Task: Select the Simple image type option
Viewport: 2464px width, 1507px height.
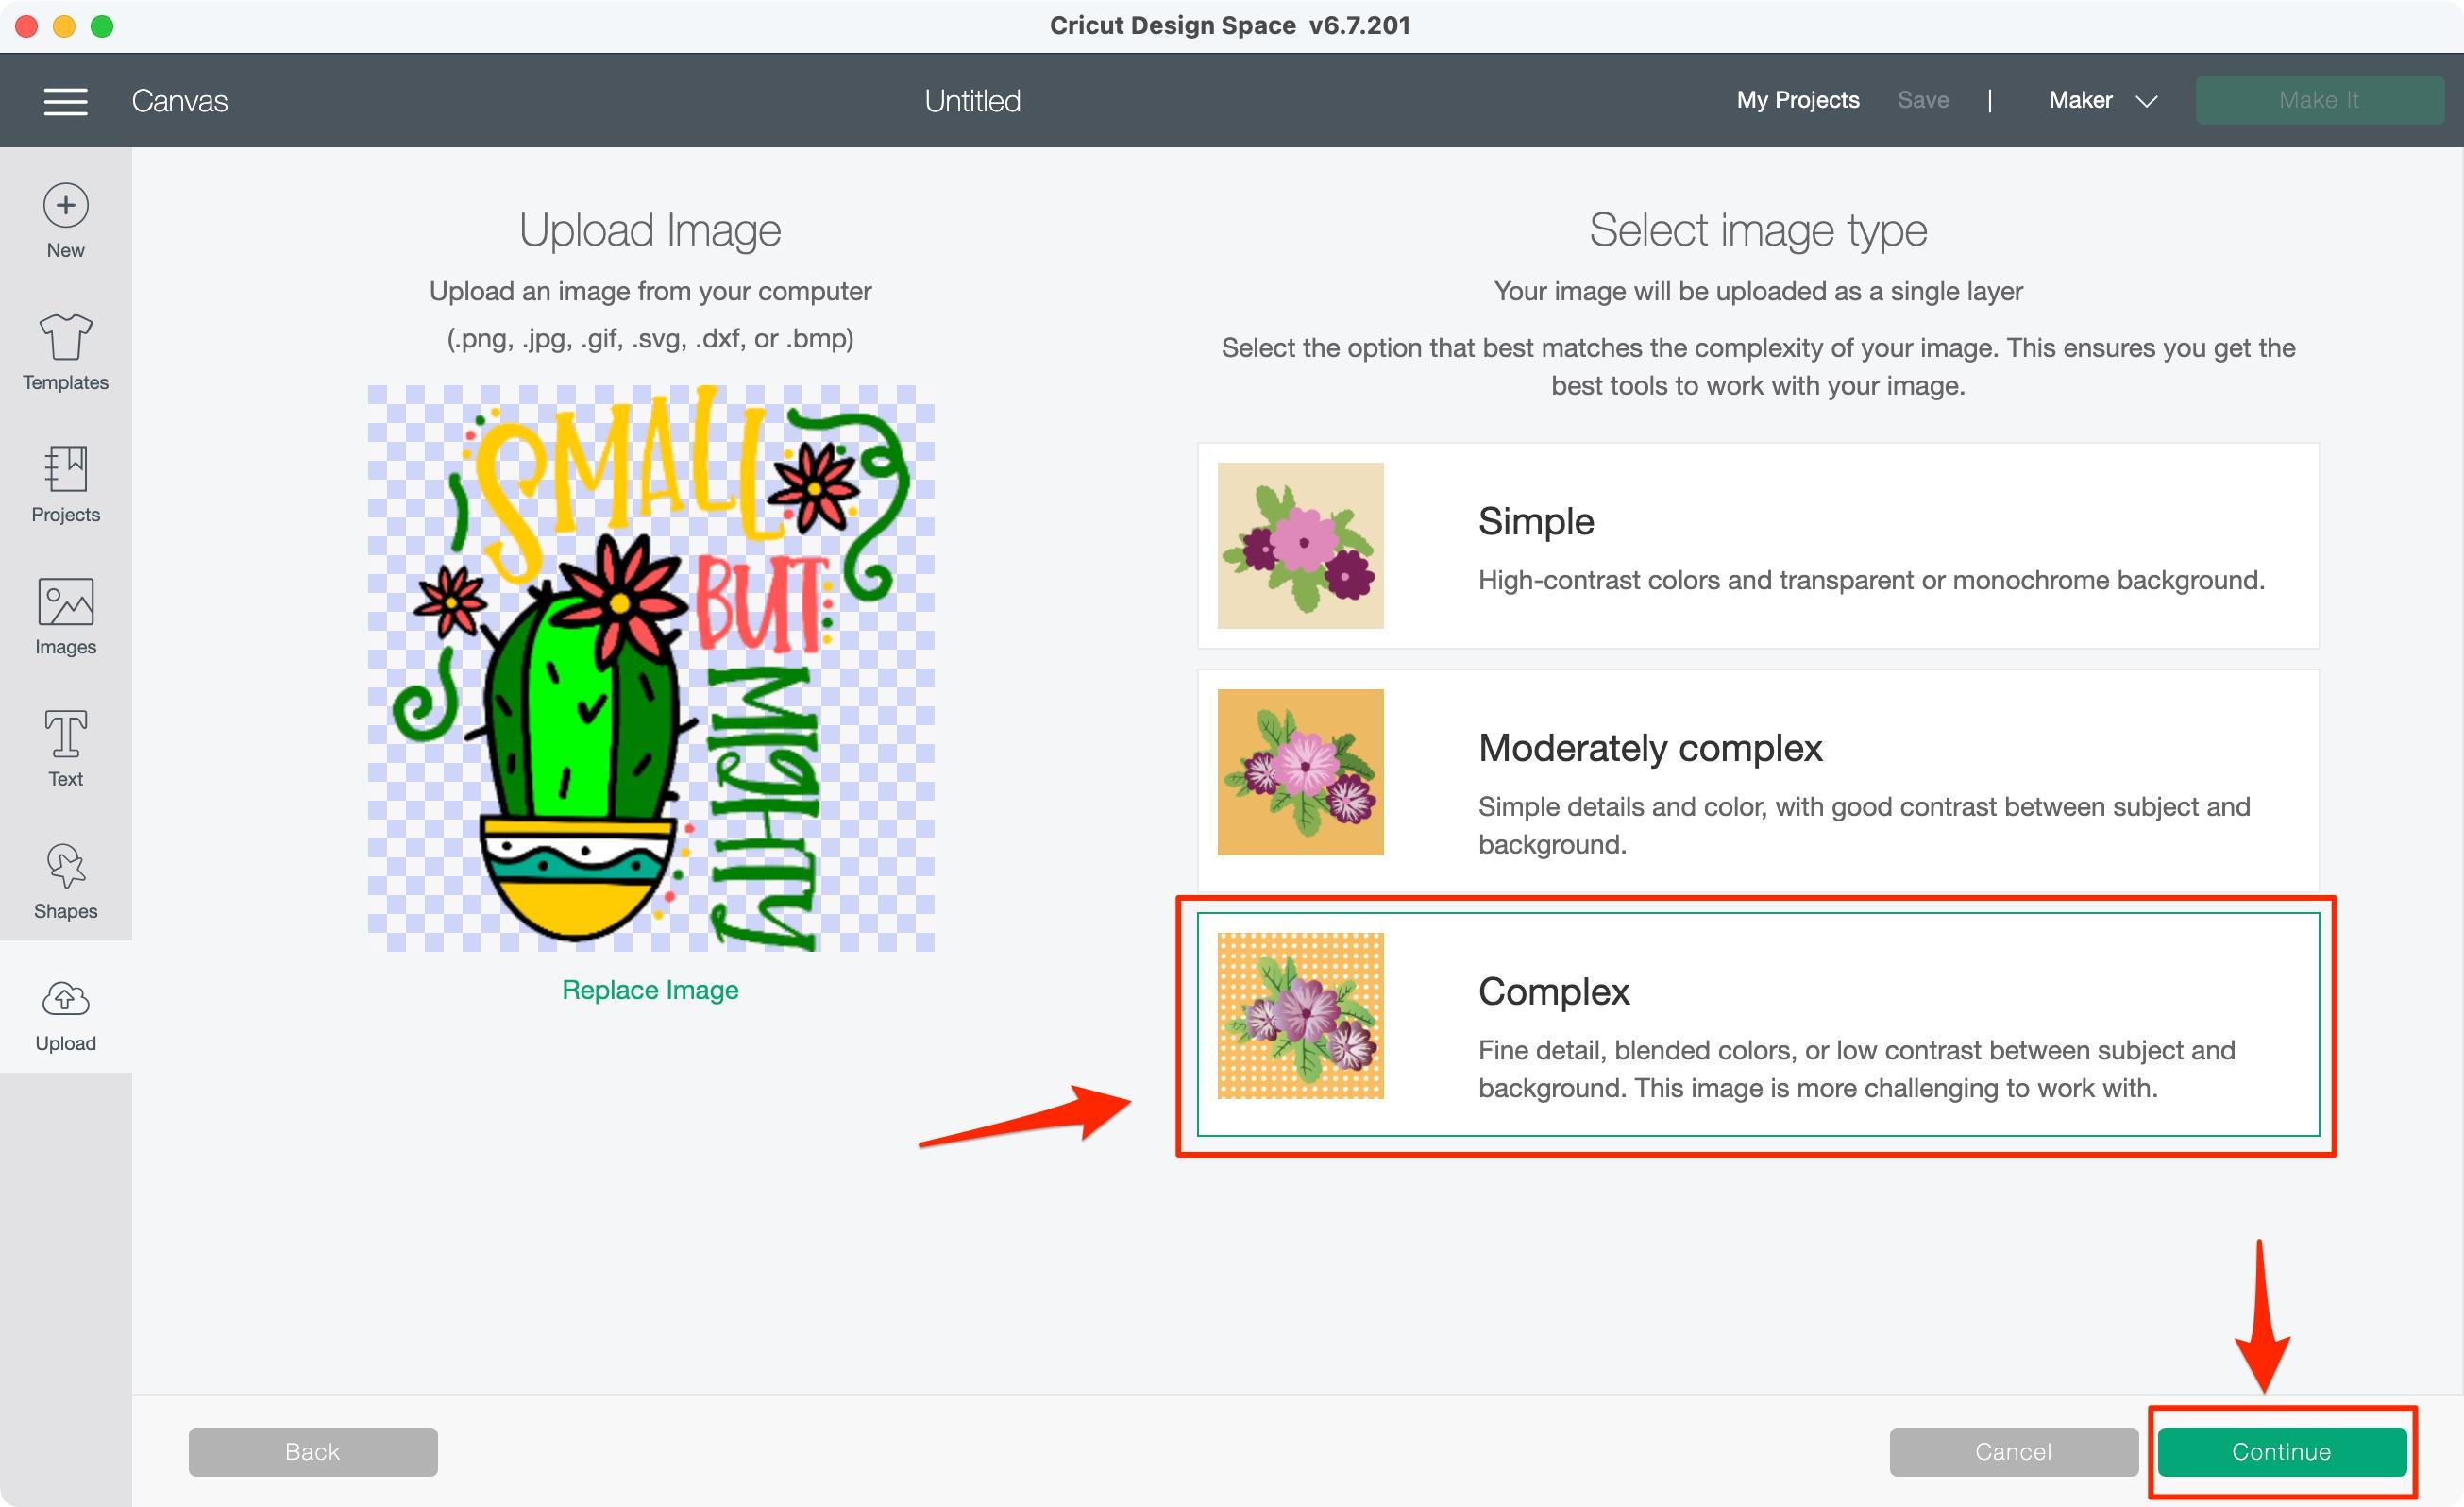Action: coord(1757,546)
